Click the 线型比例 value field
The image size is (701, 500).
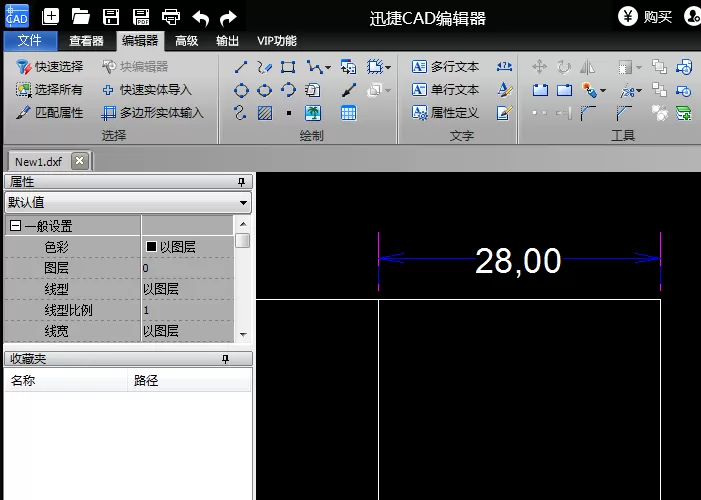tap(188, 310)
